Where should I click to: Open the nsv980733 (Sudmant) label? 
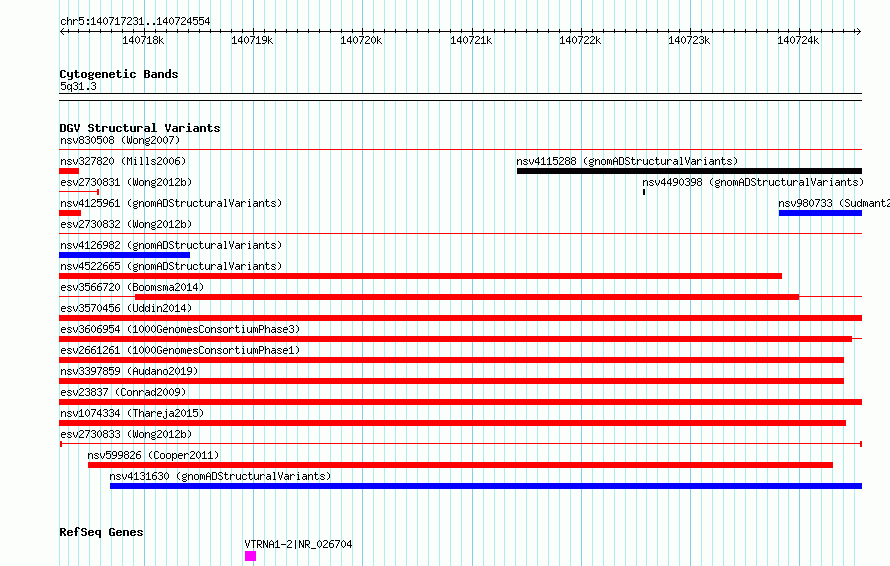click(x=834, y=203)
